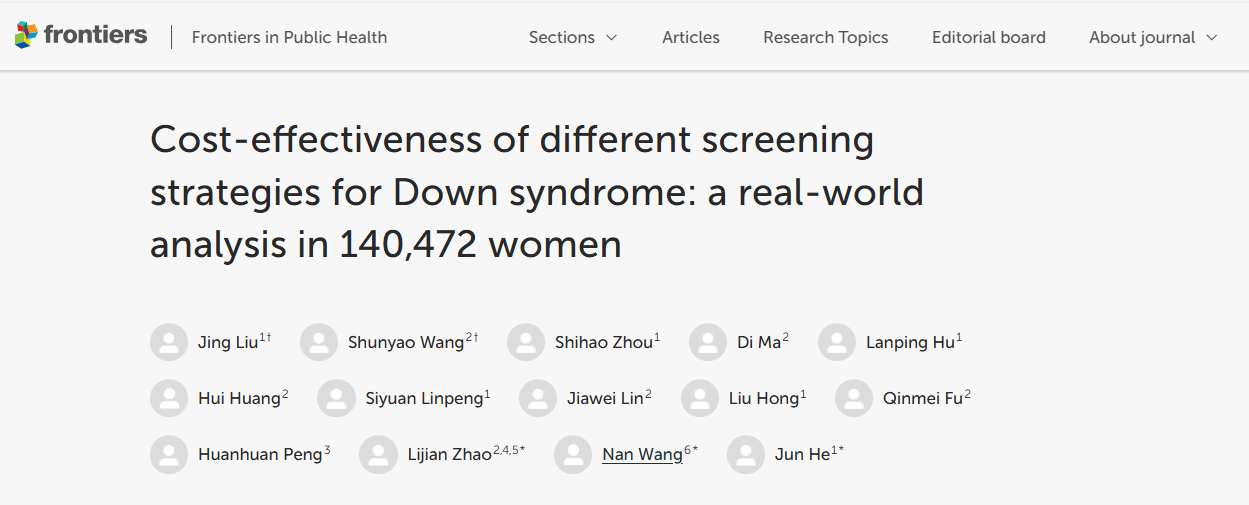Open Nan Wang's author profile link

point(642,455)
